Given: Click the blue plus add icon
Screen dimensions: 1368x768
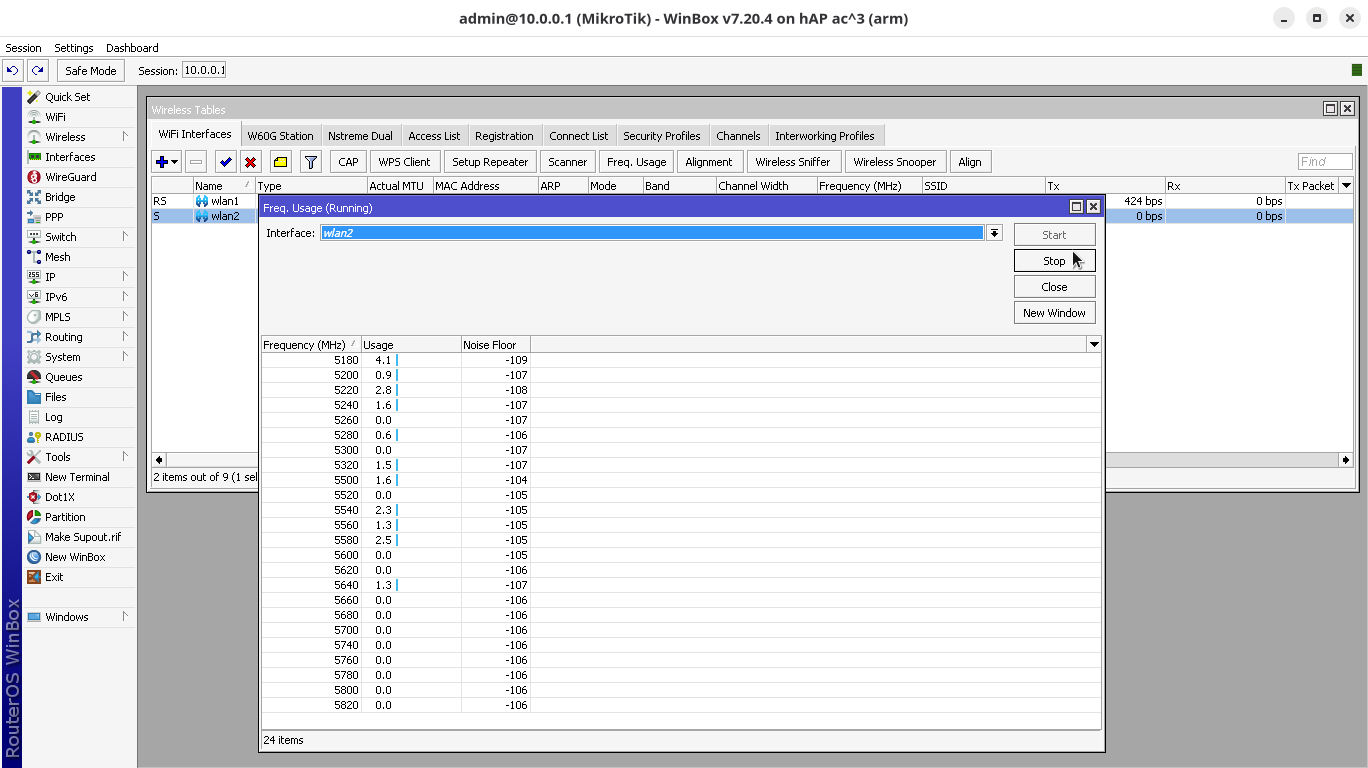Looking at the screenshot, I should (161, 162).
